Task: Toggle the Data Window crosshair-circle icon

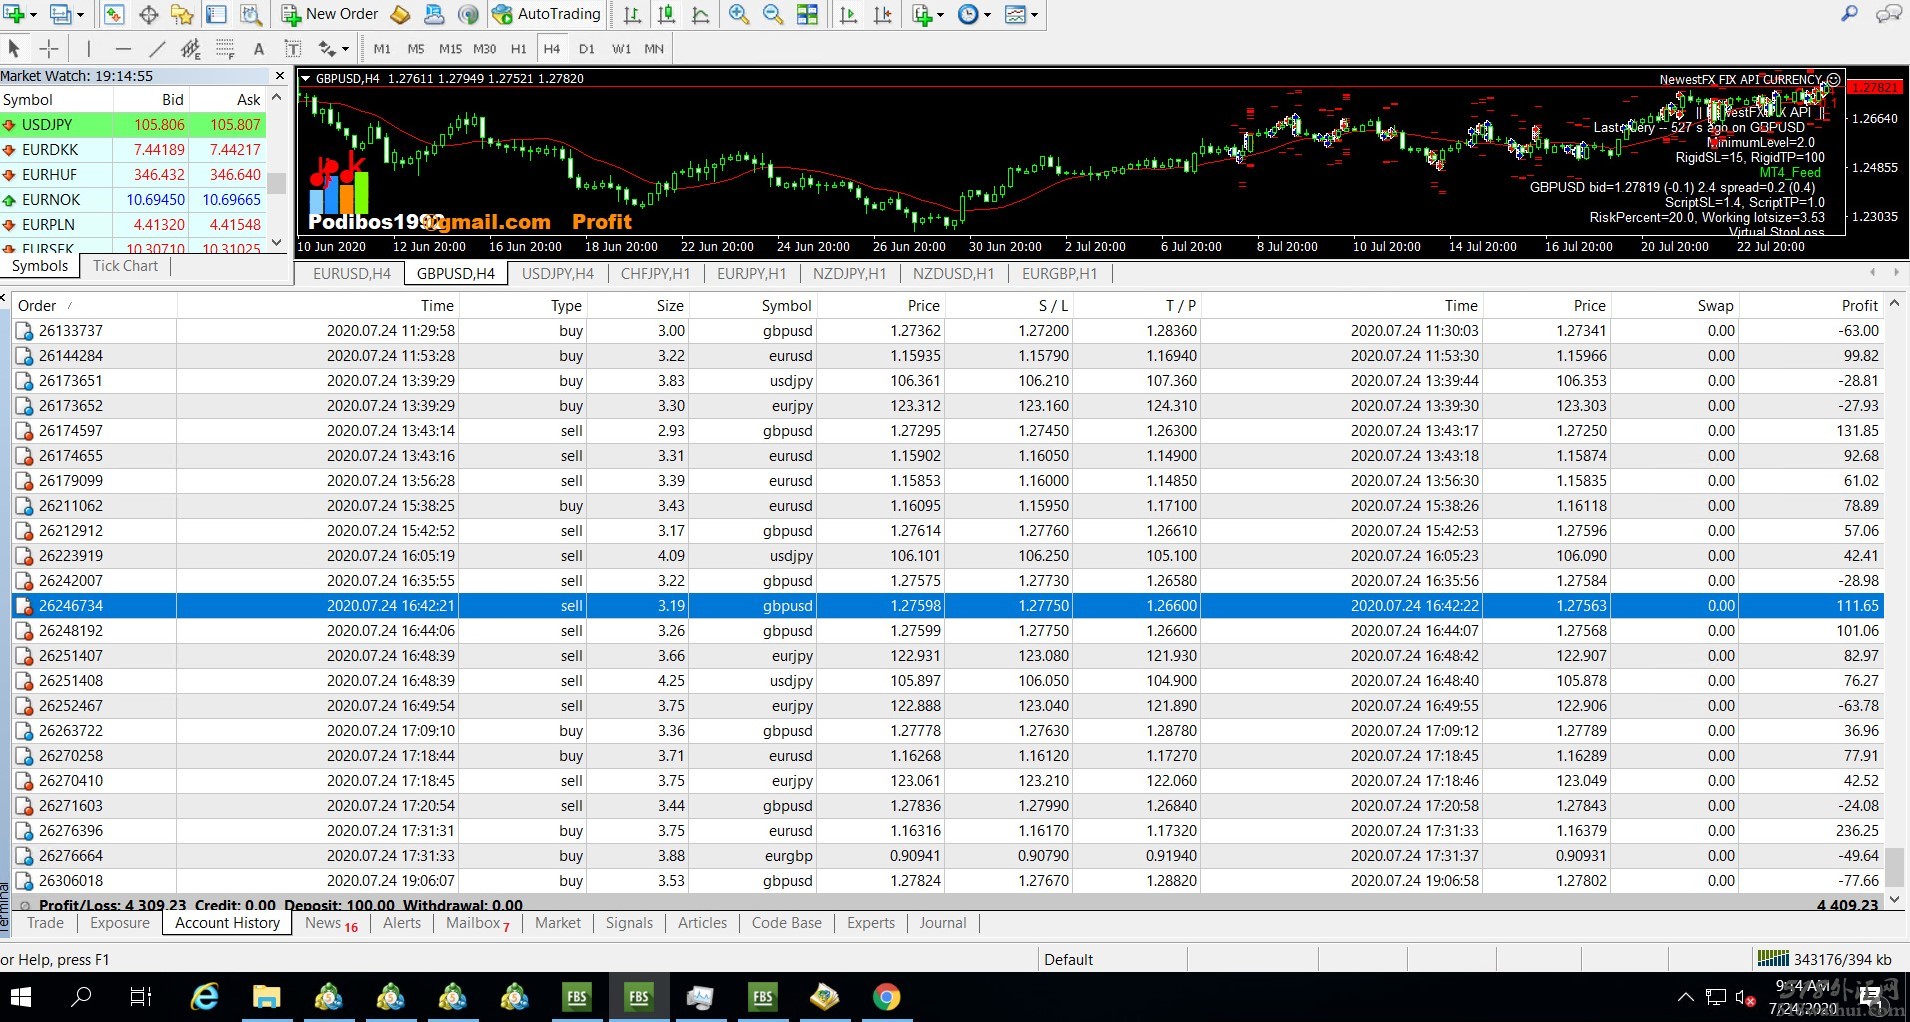Action: (148, 15)
